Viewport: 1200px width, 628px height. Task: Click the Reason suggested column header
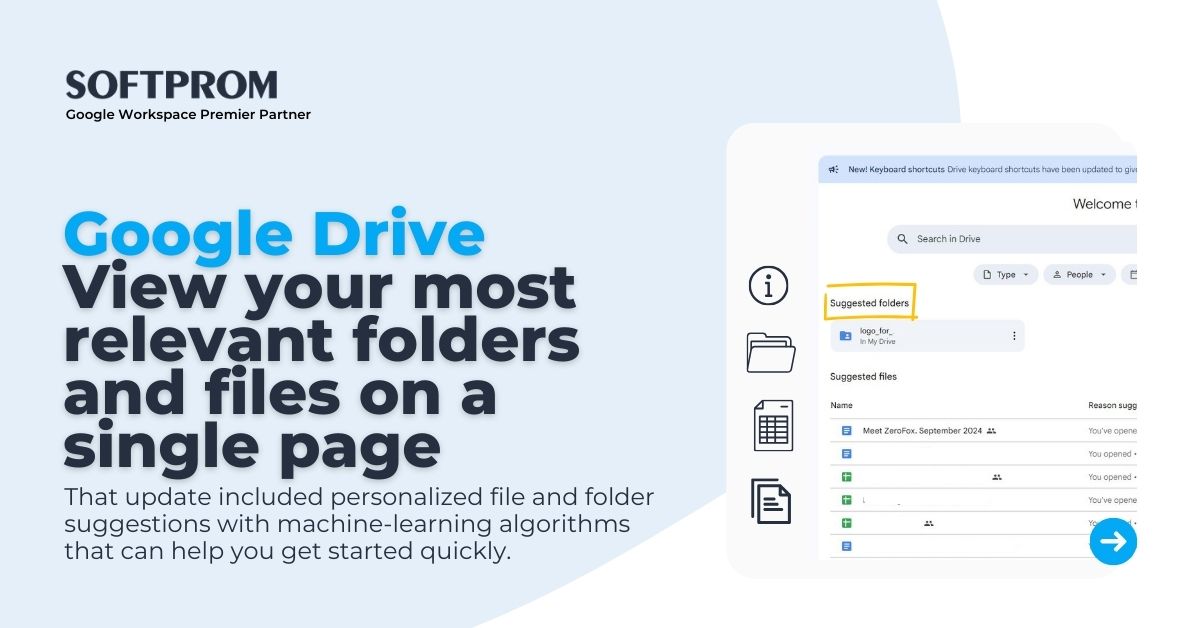coord(1111,405)
